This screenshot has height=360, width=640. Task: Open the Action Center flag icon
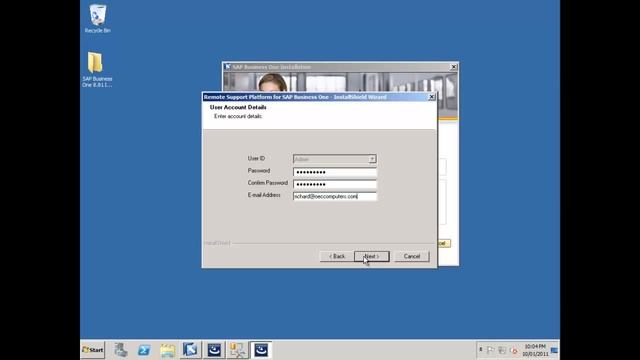490,350
